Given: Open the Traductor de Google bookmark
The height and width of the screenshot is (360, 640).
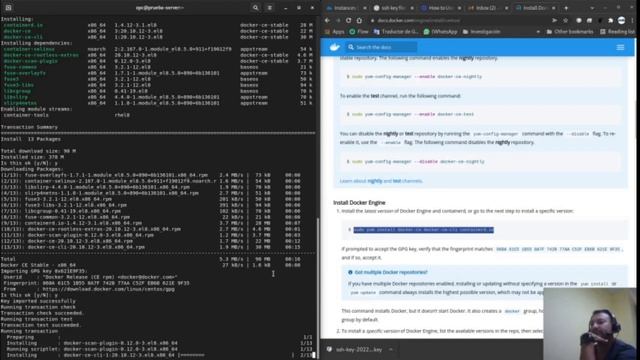Looking at the screenshot, I should (396, 31).
